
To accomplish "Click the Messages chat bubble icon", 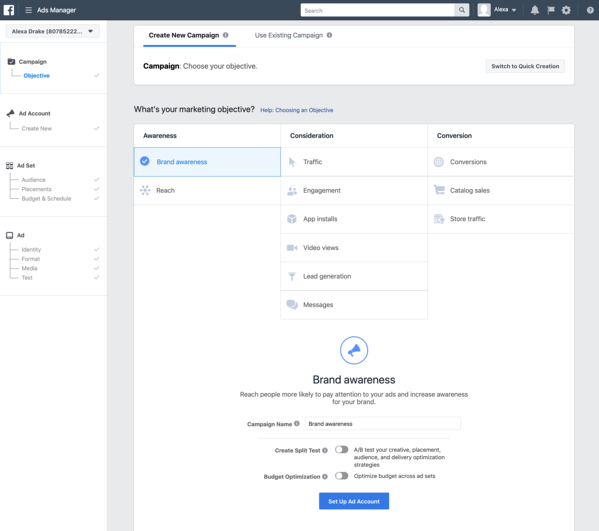I will coord(292,304).
